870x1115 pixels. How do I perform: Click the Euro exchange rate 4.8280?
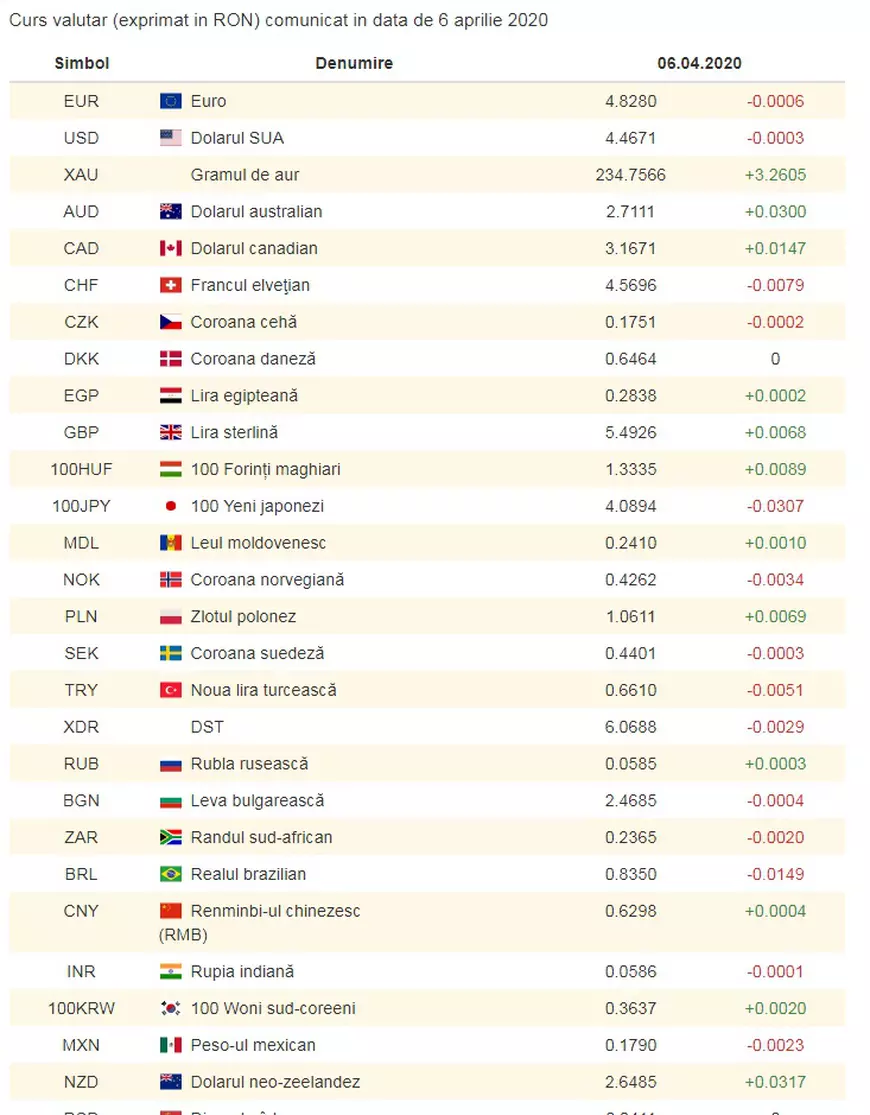pos(631,101)
